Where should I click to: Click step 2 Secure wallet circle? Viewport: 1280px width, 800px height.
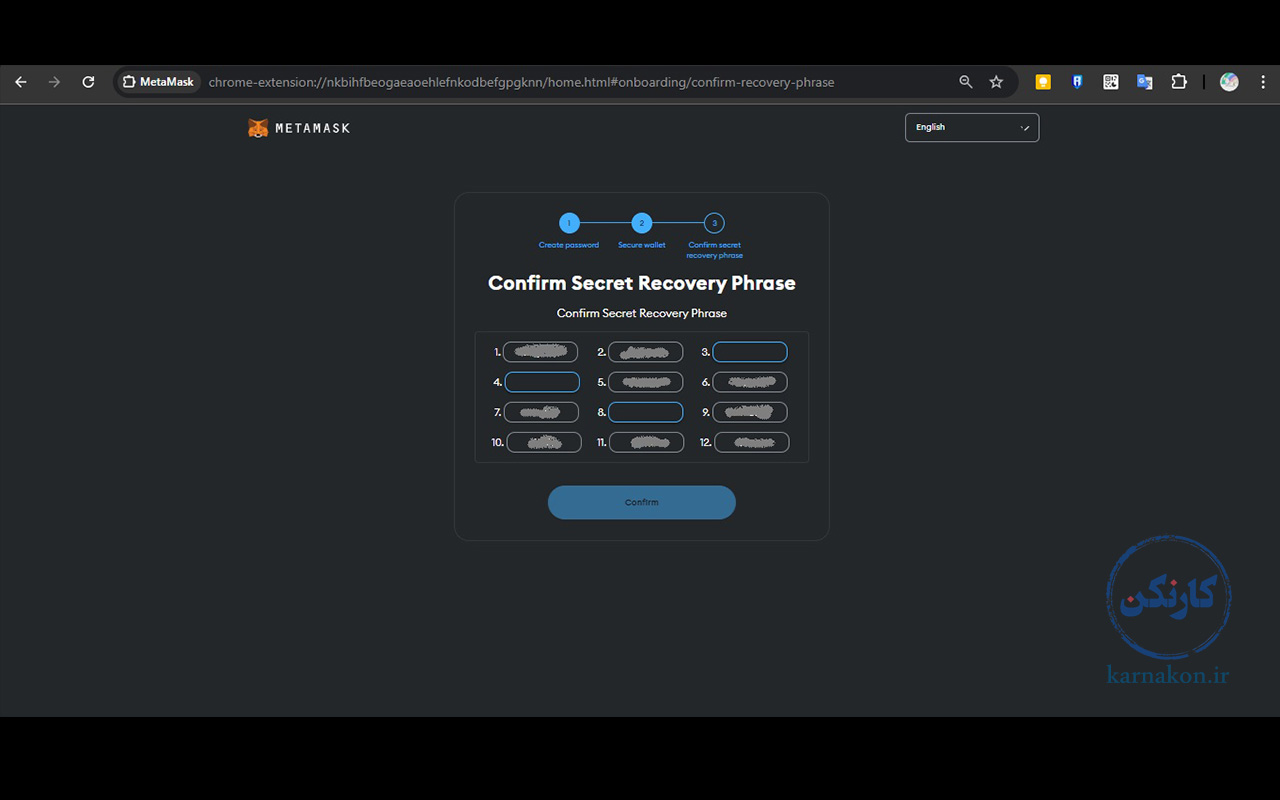[x=642, y=223]
